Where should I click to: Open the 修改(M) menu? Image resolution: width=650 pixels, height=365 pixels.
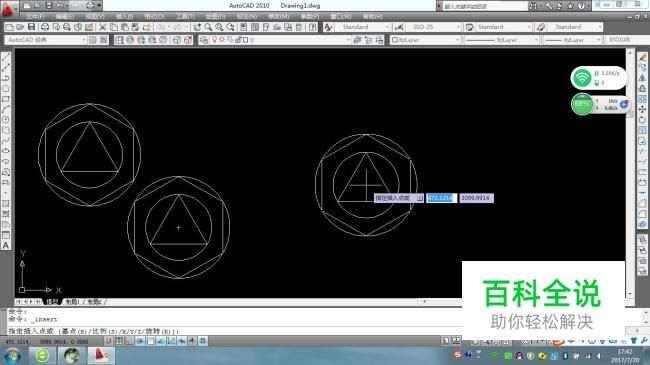pyautogui.click(x=279, y=17)
